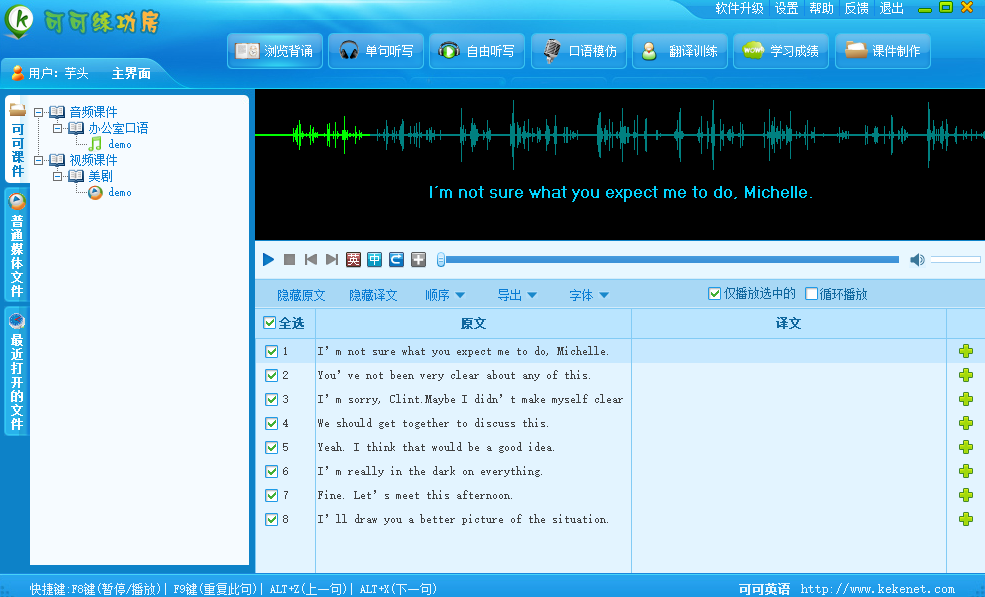Collapse the 音频课件 tree node
The height and width of the screenshot is (597, 985).
[x=38, y=112]
